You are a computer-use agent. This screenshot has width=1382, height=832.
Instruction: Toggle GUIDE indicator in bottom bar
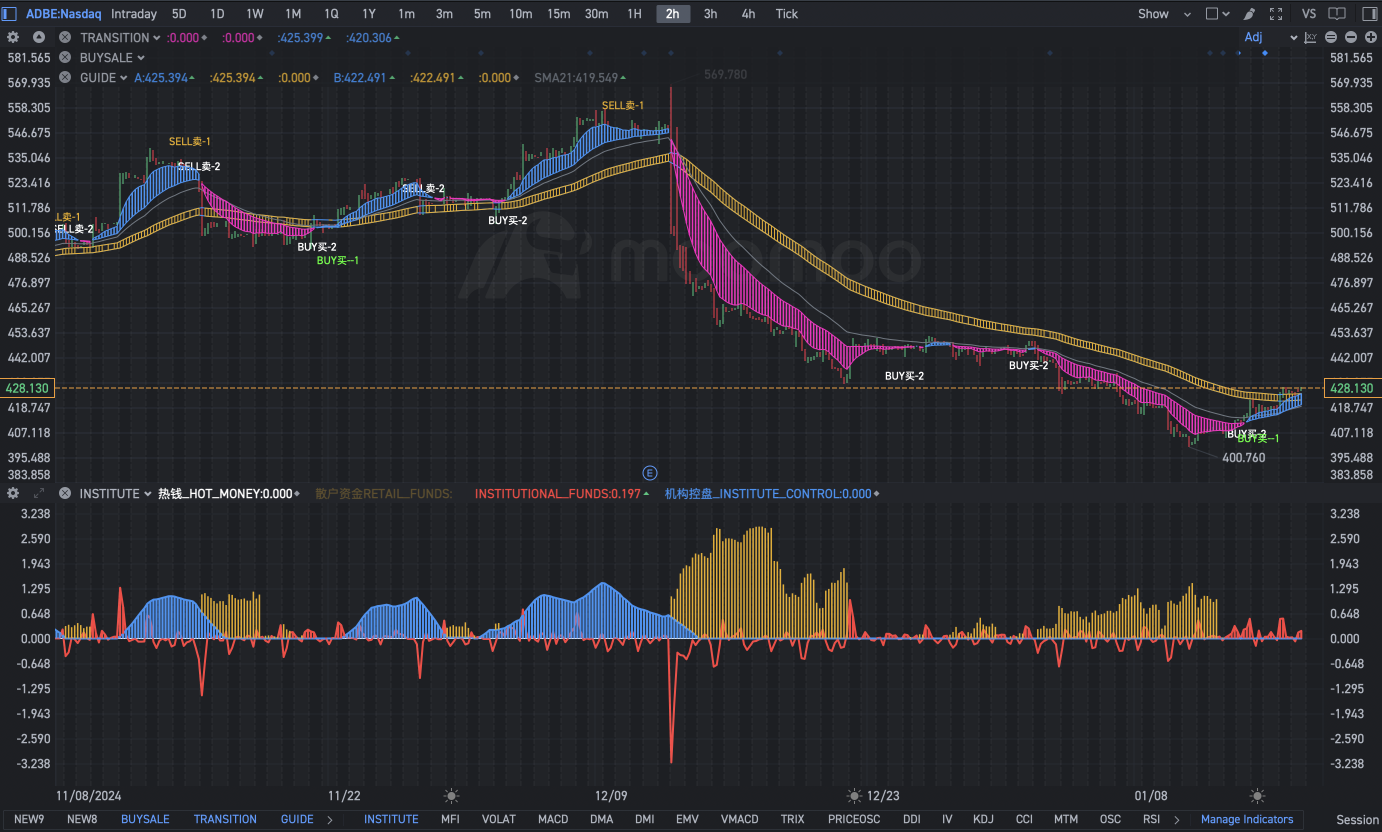(x=297, y=819)
